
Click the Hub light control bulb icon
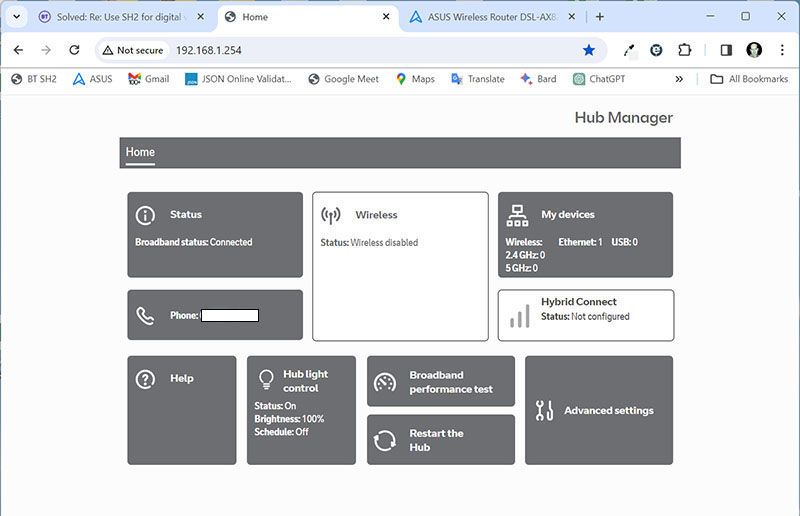(x=266, y=379)
